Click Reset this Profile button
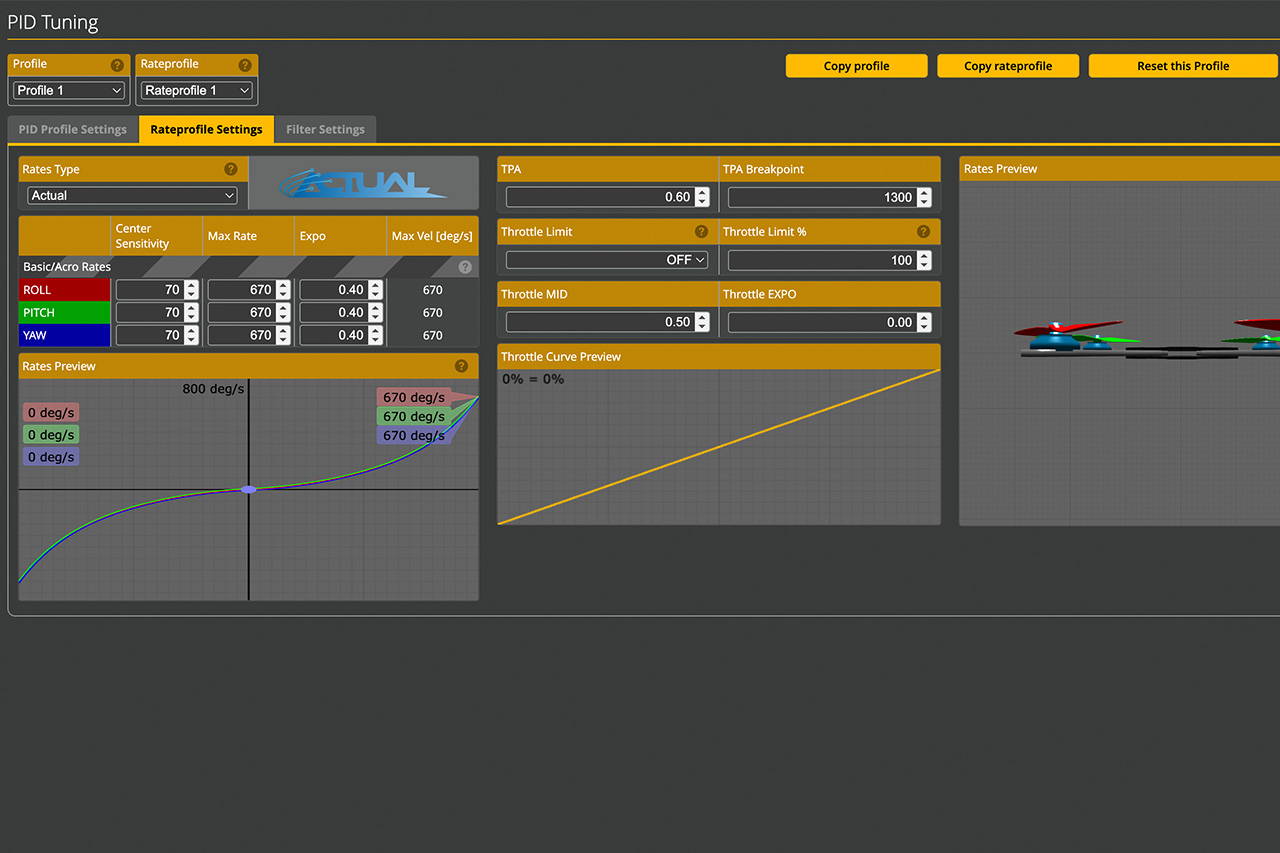The width and height of the screenshot is (1280, 853). pyautogui.click(x=1183, y=66)
